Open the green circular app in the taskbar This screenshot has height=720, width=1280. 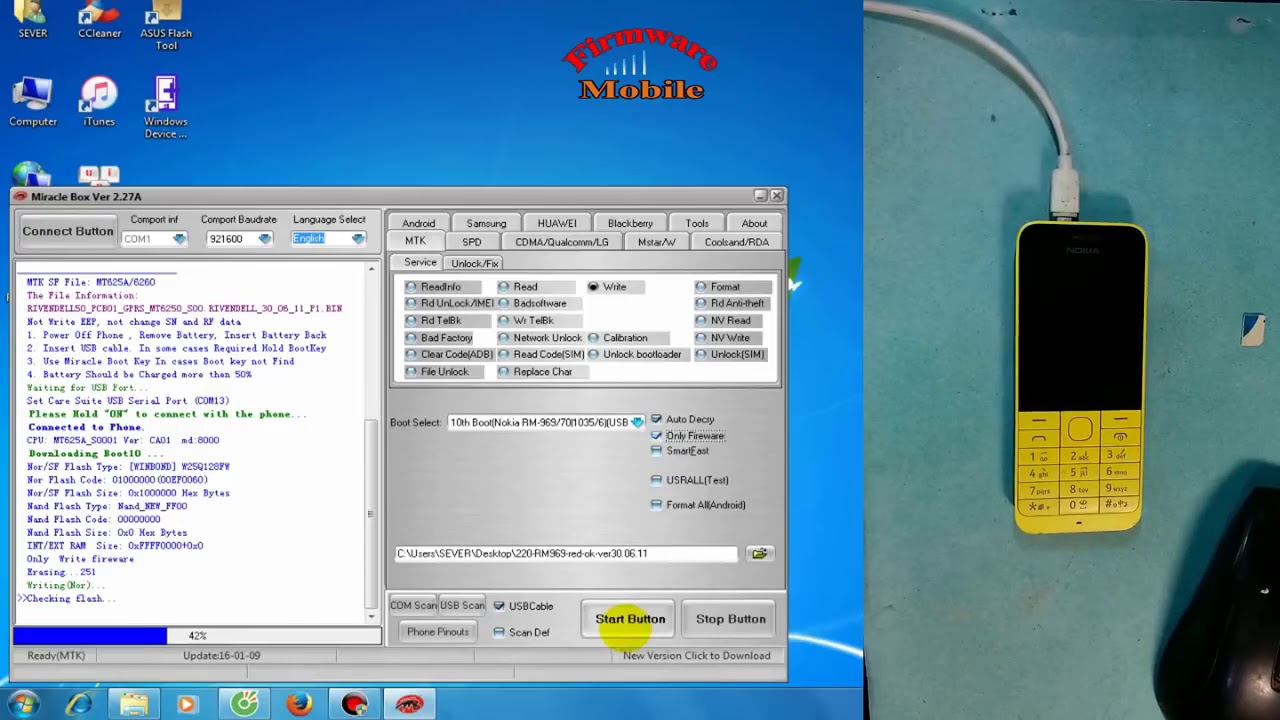244,704
